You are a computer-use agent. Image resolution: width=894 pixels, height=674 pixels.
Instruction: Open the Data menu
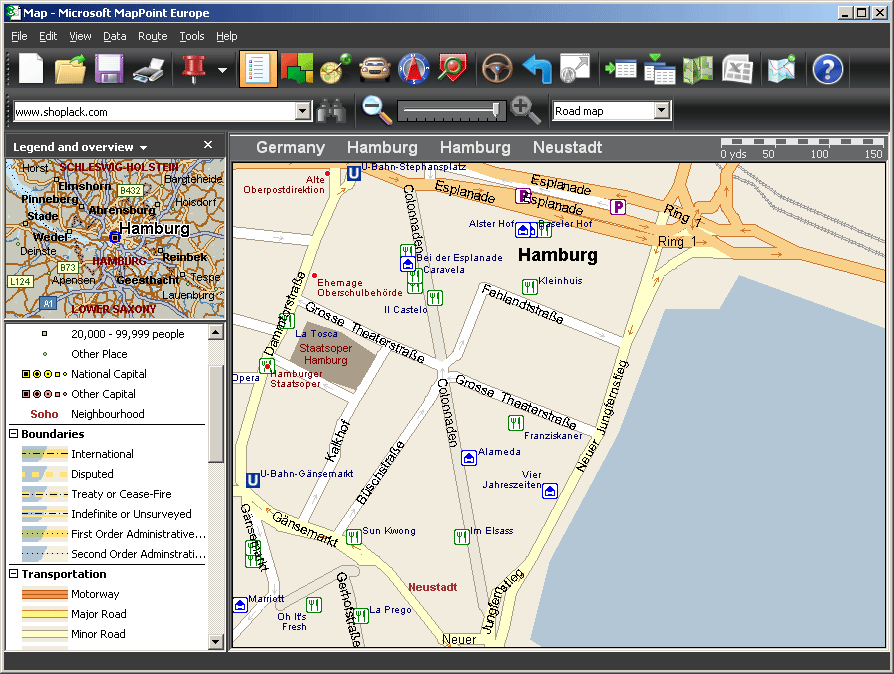coord(115,36)
